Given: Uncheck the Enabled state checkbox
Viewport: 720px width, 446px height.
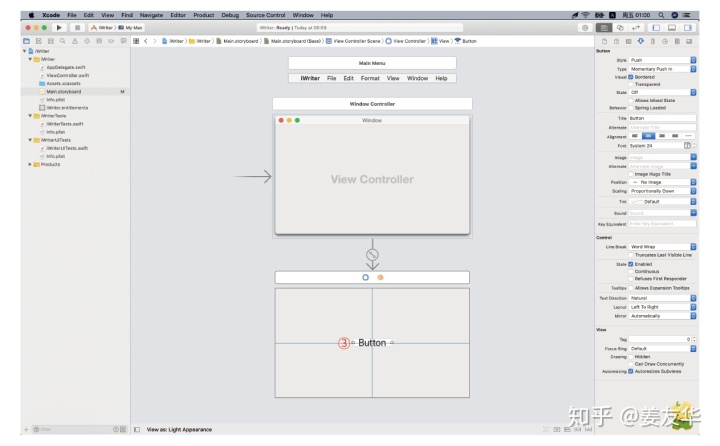Looking at the screenshot, I should pyautogui.click(x=630, y=264).
